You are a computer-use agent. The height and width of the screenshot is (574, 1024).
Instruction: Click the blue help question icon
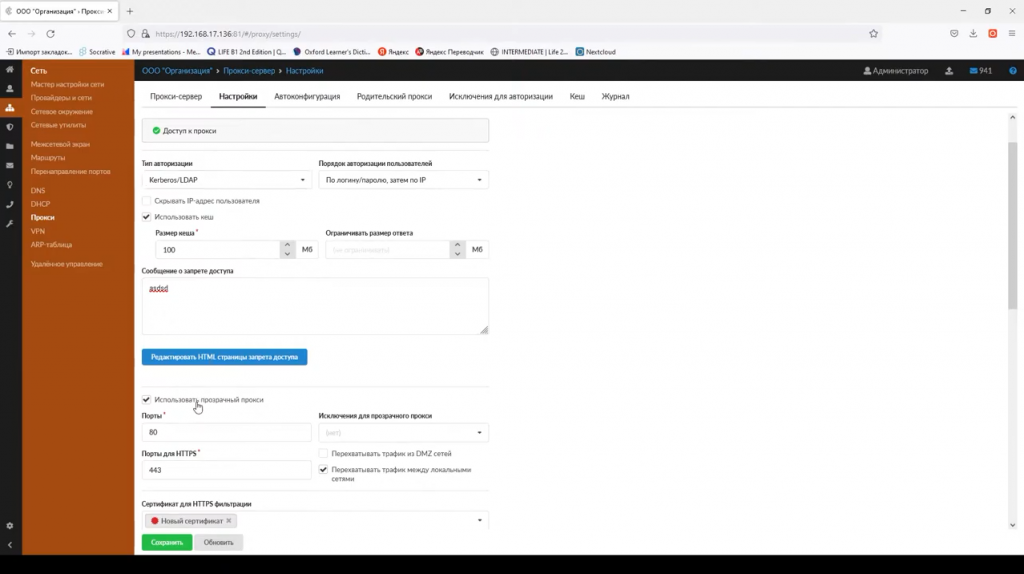(x=1013, y=71)
